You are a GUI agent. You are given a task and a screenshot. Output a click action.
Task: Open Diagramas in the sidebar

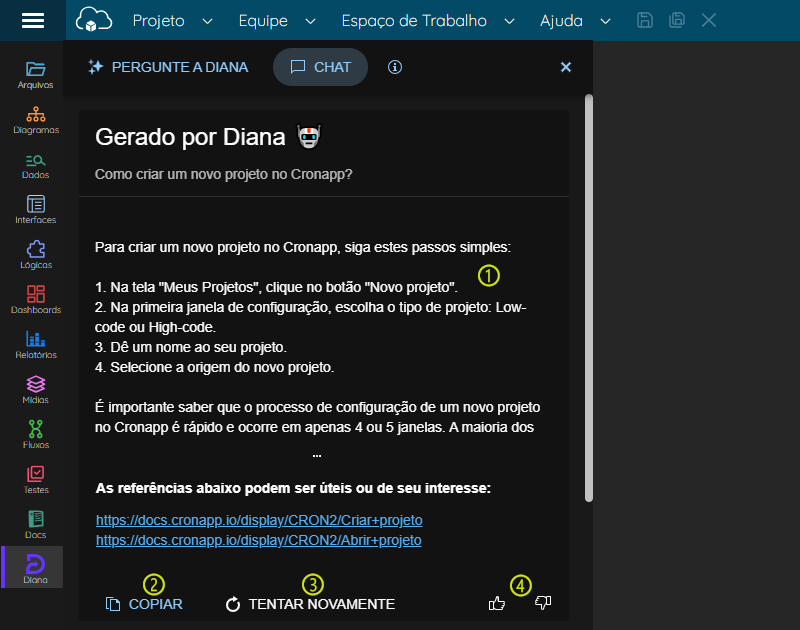coord(36,120)
